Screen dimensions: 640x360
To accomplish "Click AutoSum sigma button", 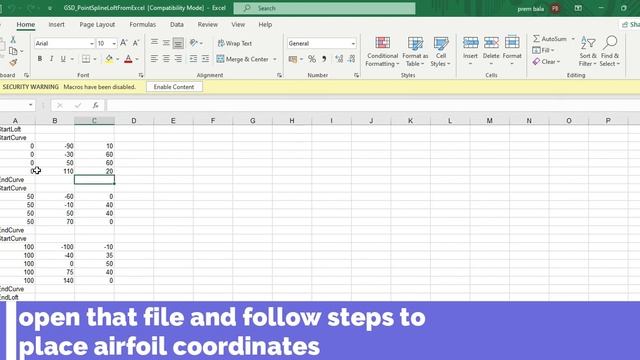I will (x=549, y=39).
